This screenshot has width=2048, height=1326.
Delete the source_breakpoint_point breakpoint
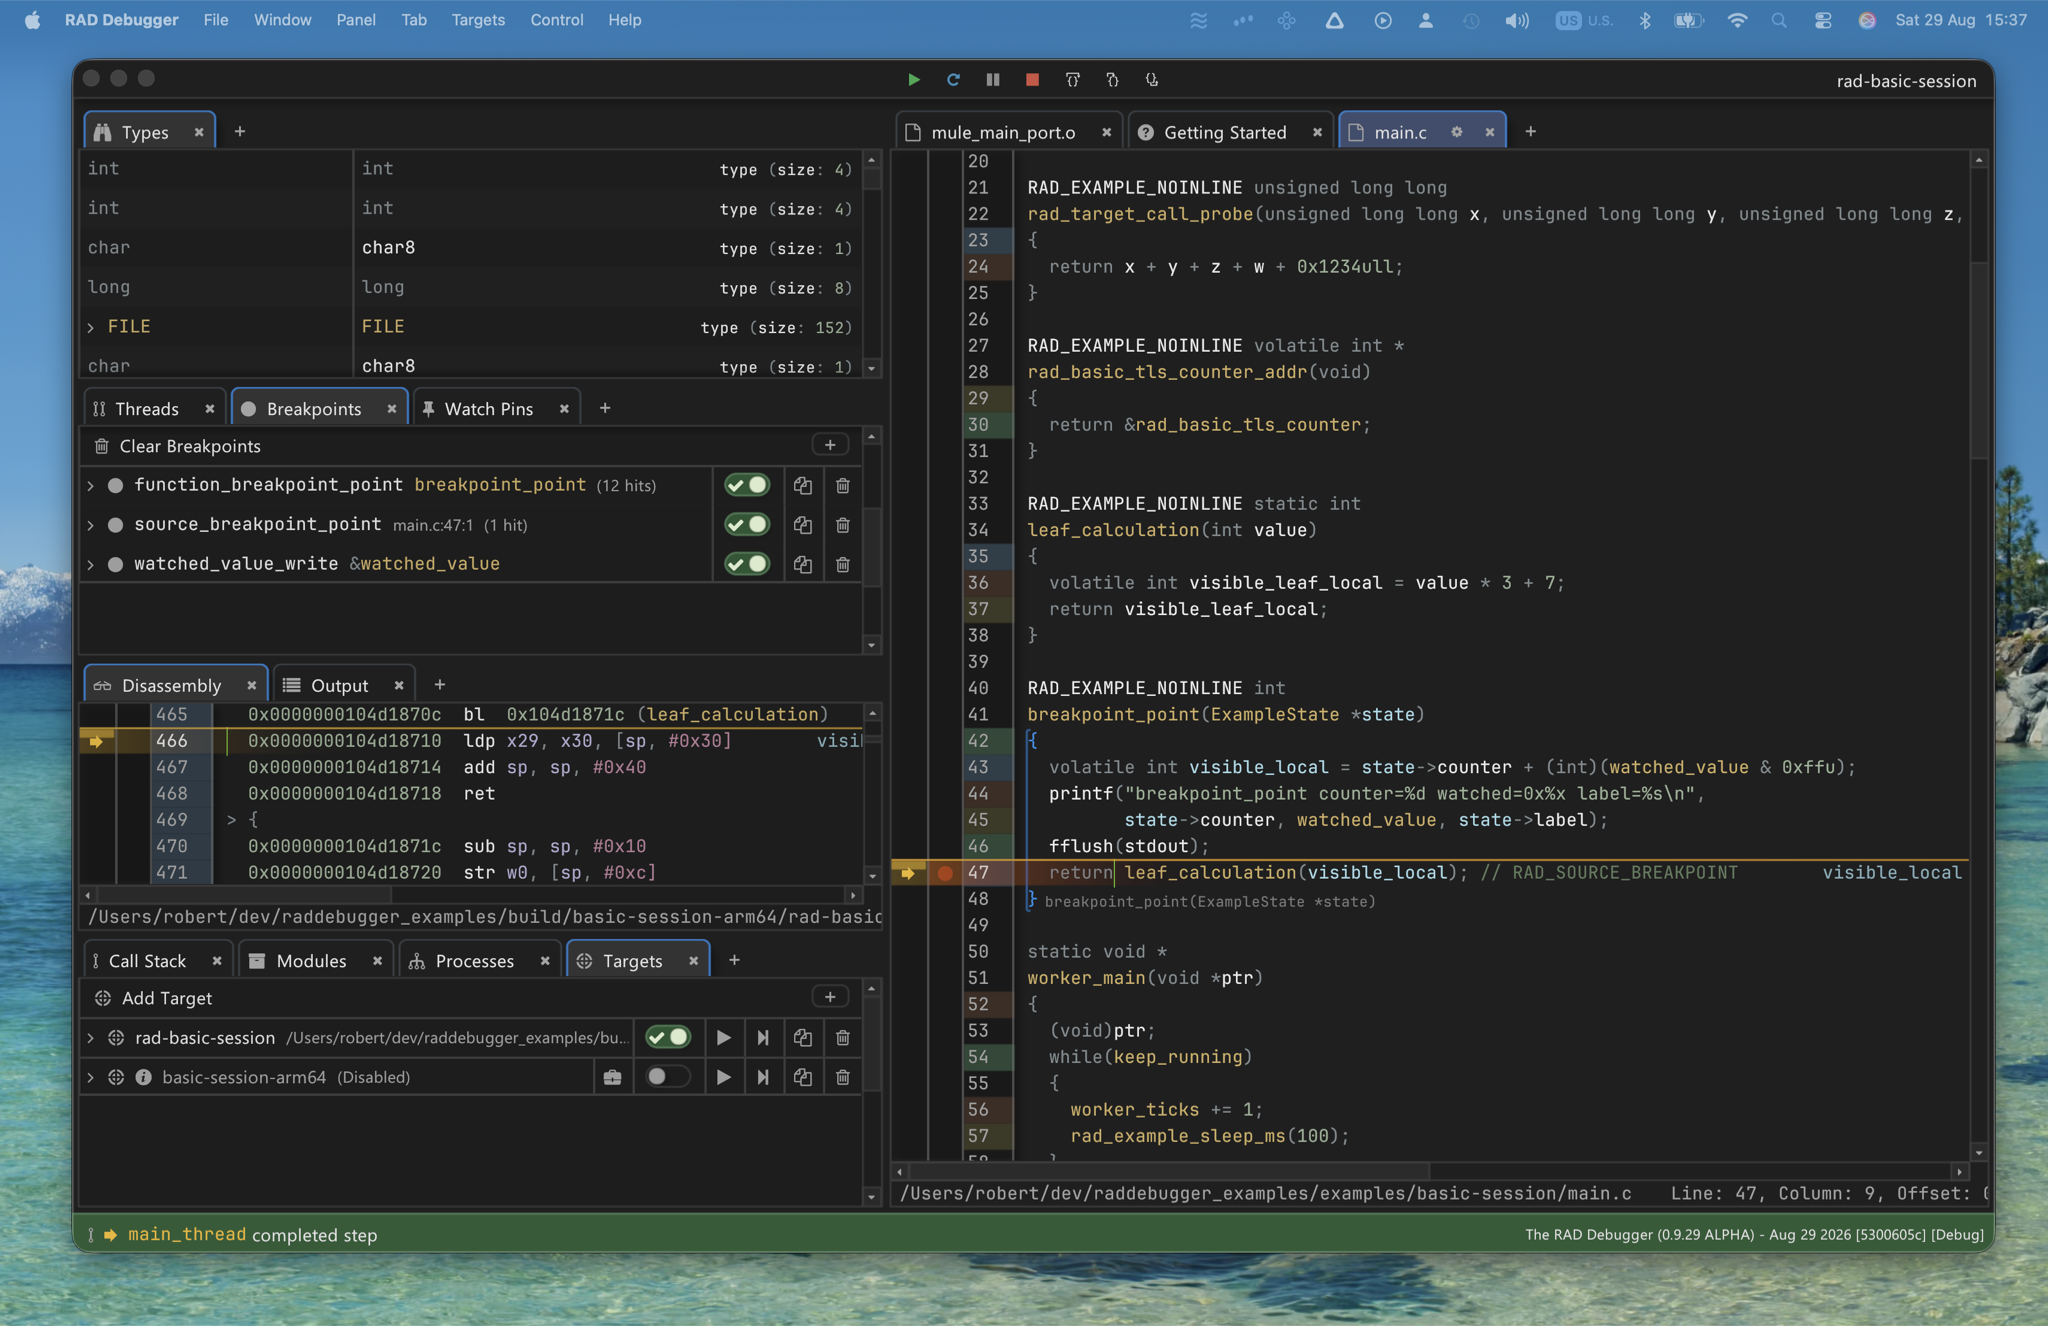pos(843,525)
